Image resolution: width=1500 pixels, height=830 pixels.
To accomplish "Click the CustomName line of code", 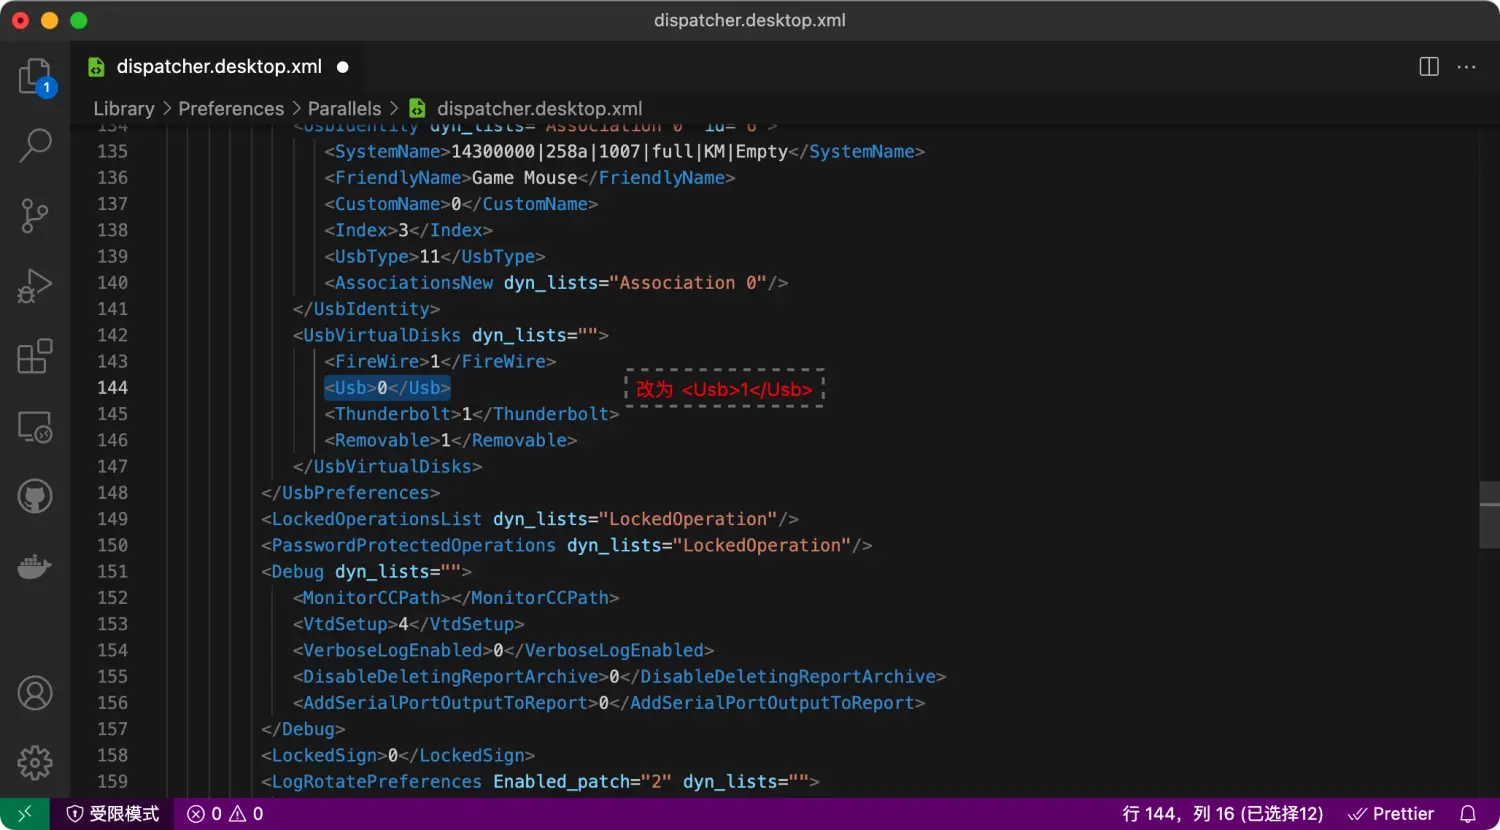I will pyautogui.click(x=461, y=204).
